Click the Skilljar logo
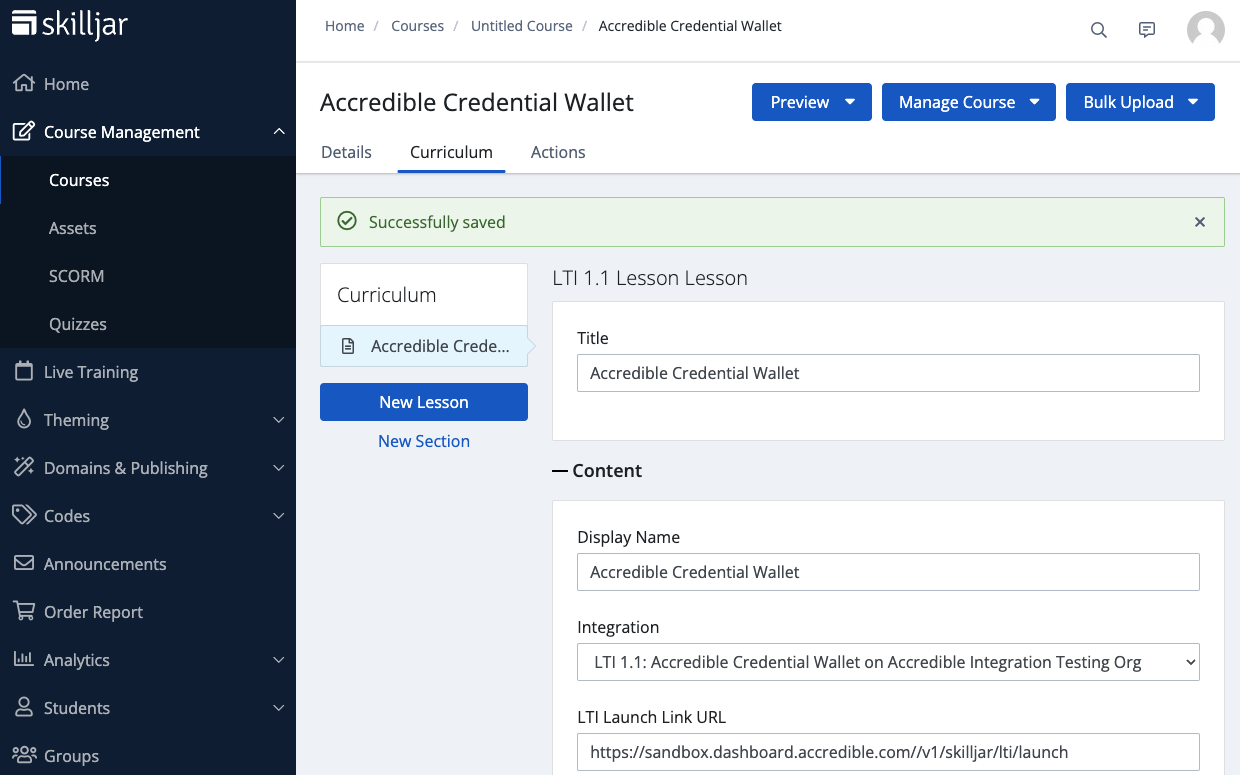 coord(70,24)
